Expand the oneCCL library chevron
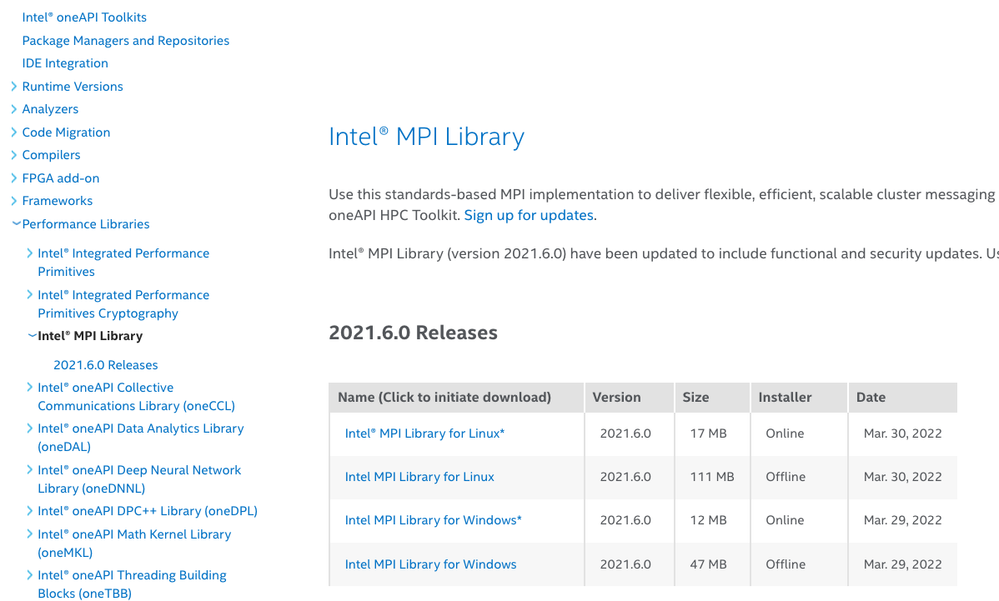Image resolution: width=999 pixels, height=601 pixels. tap(29, 387)
